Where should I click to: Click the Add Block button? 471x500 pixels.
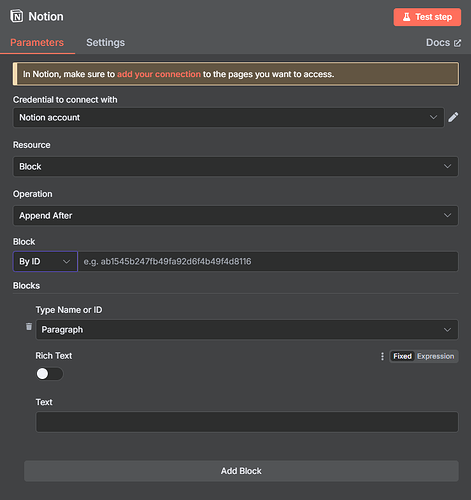click(x=241, y=471)
